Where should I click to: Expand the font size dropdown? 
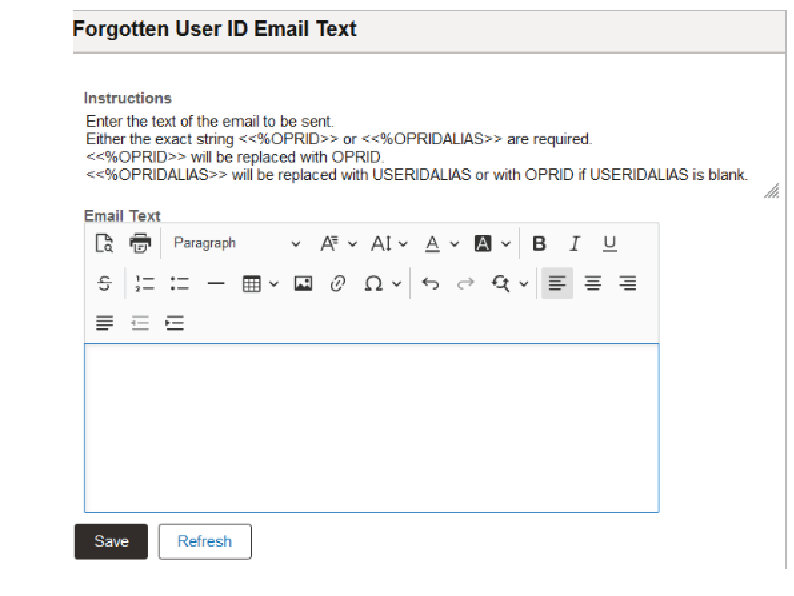389,244
